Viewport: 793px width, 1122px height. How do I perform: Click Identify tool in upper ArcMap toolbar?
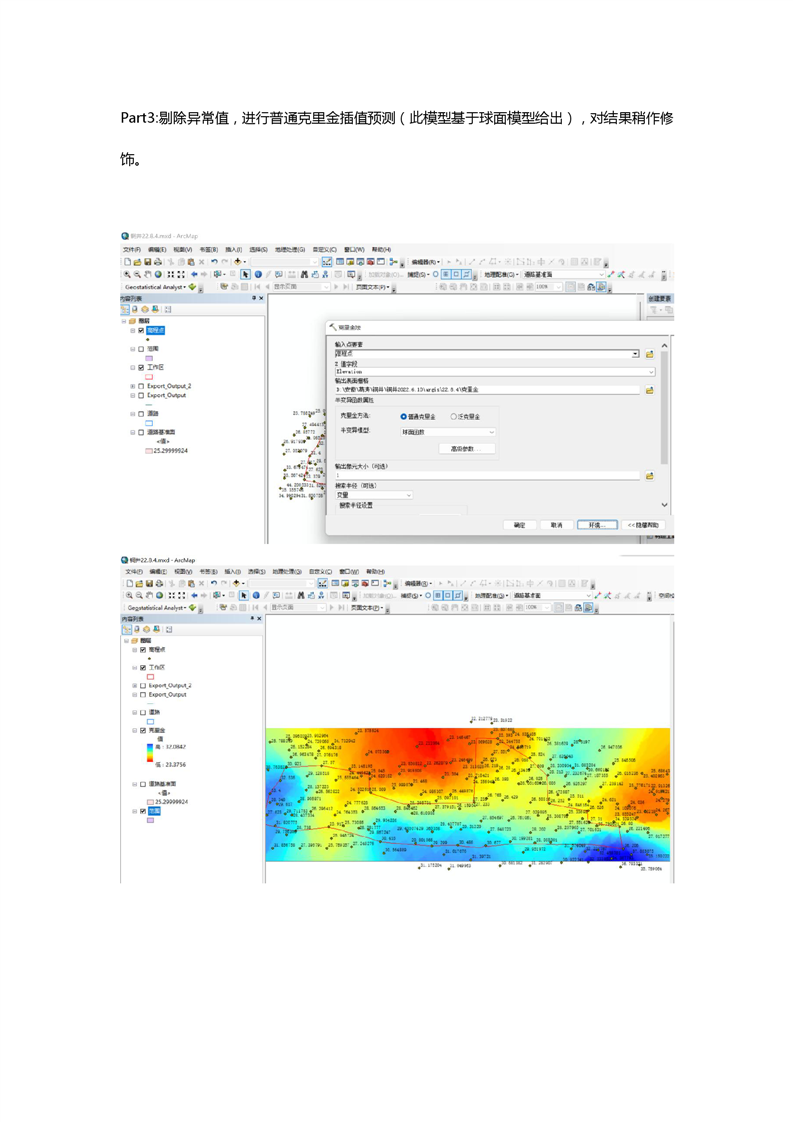(257, 274)
